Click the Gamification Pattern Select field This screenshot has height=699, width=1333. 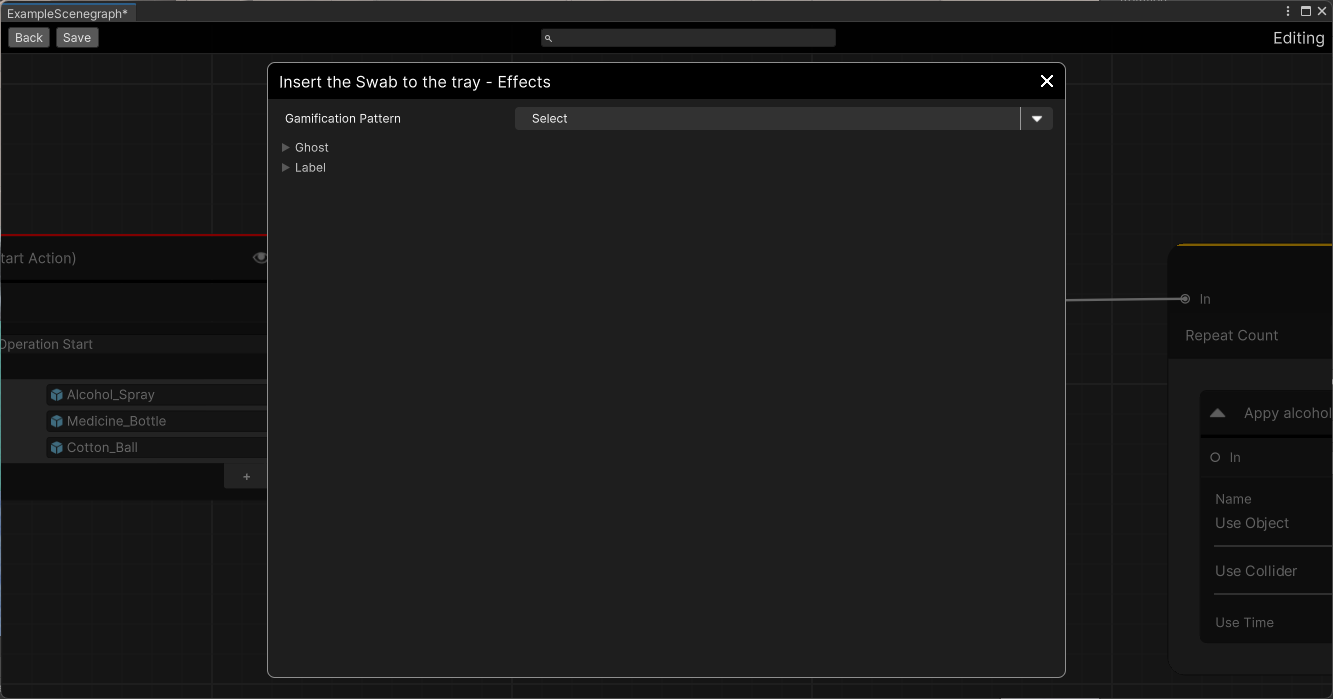tap(767, 119)
